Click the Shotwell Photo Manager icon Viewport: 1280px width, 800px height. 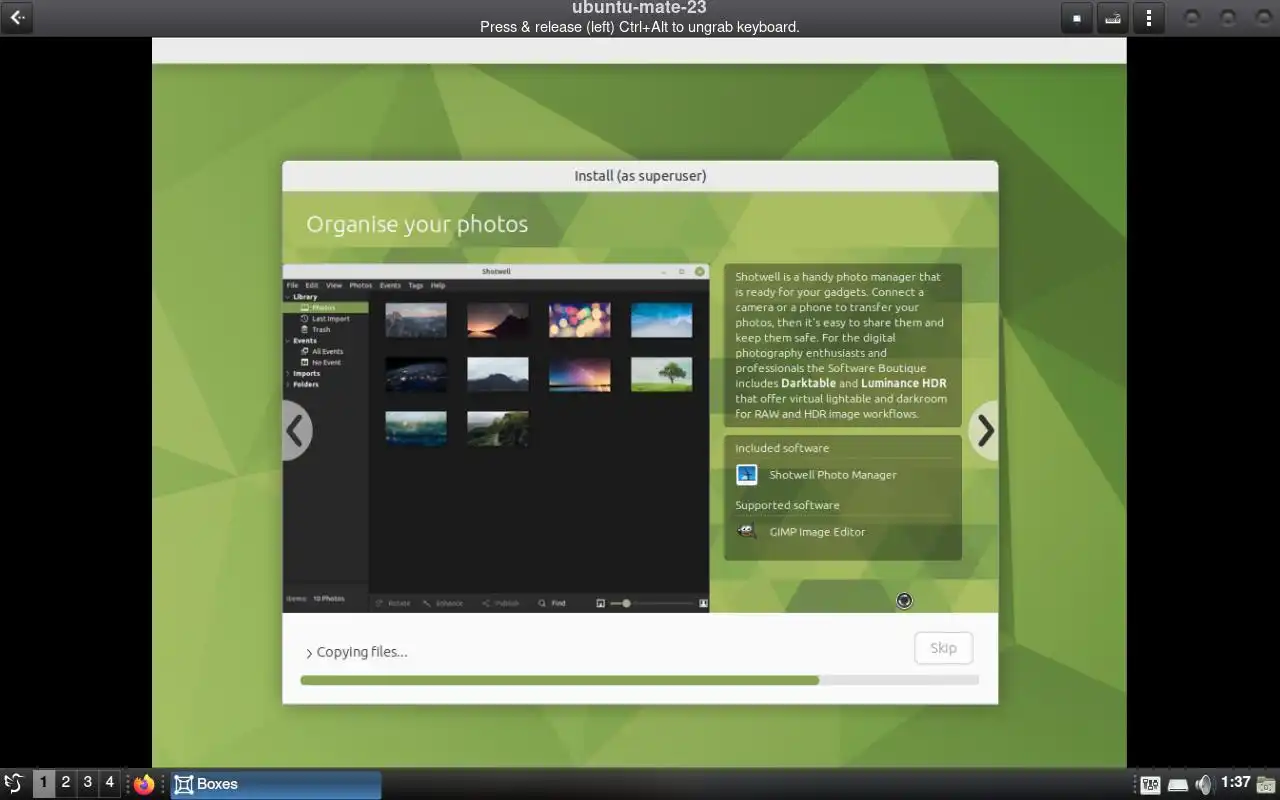pos(747,475)
